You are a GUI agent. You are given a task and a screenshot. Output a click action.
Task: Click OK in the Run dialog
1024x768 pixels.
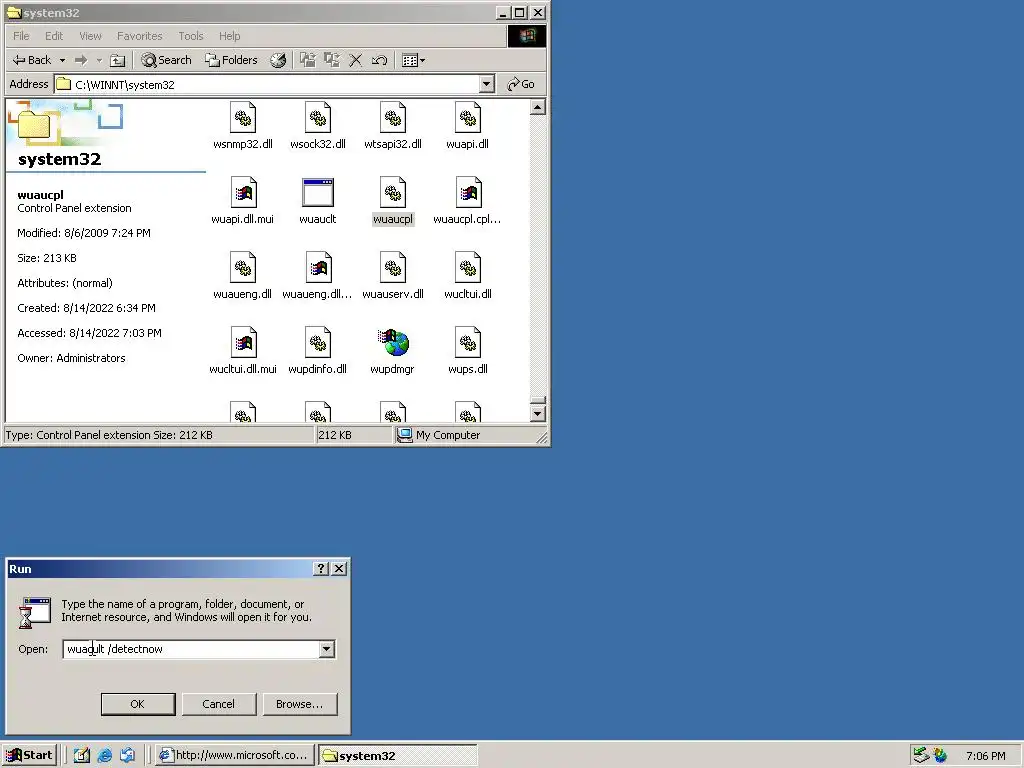pos(138,704)
